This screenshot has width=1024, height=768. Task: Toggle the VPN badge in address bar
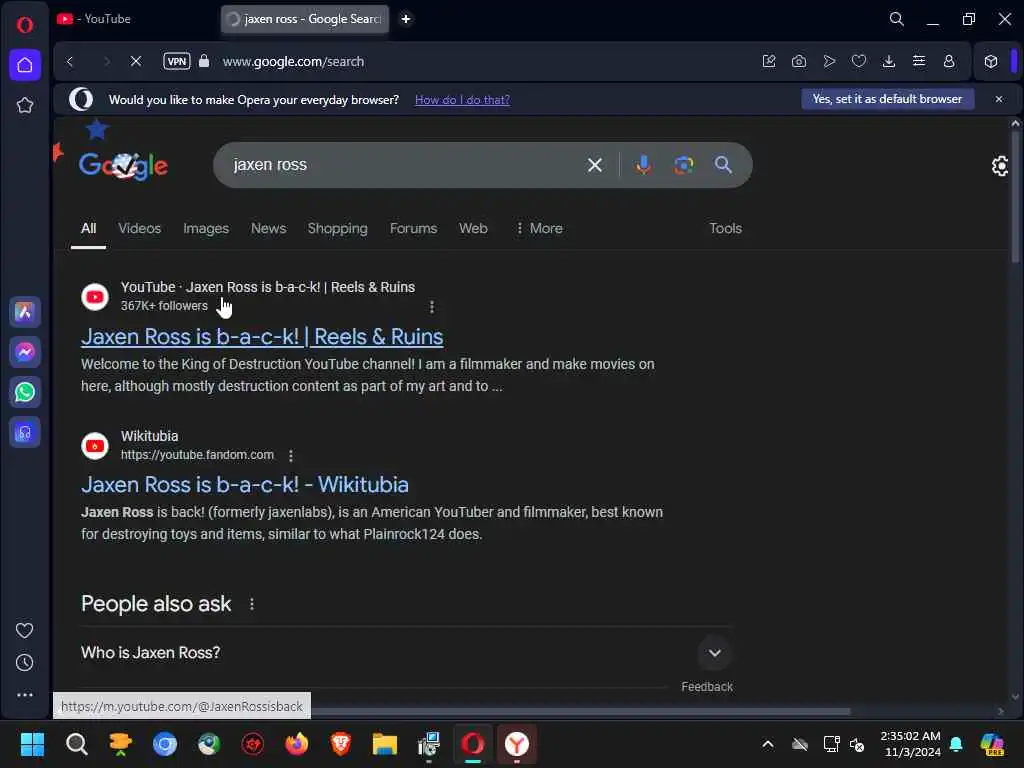click(x=176, y=61)
